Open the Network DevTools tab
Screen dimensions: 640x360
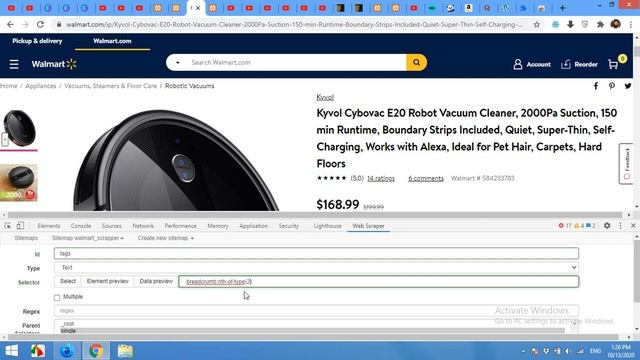coord(143,226)
